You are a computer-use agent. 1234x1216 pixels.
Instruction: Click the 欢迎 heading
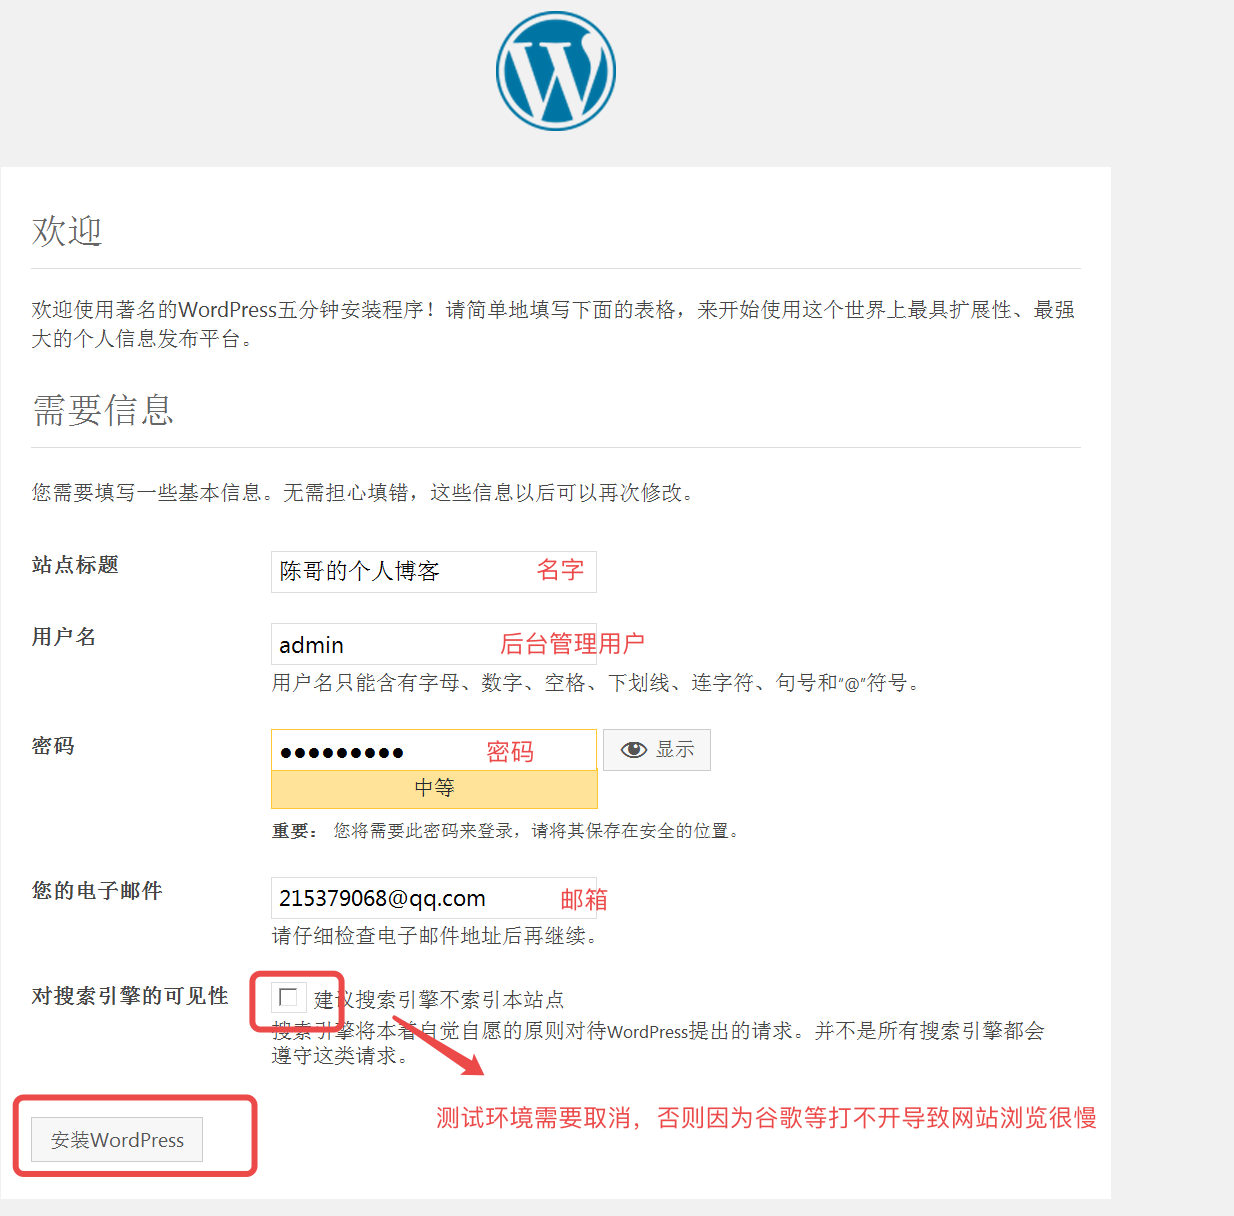pos(67,231)
